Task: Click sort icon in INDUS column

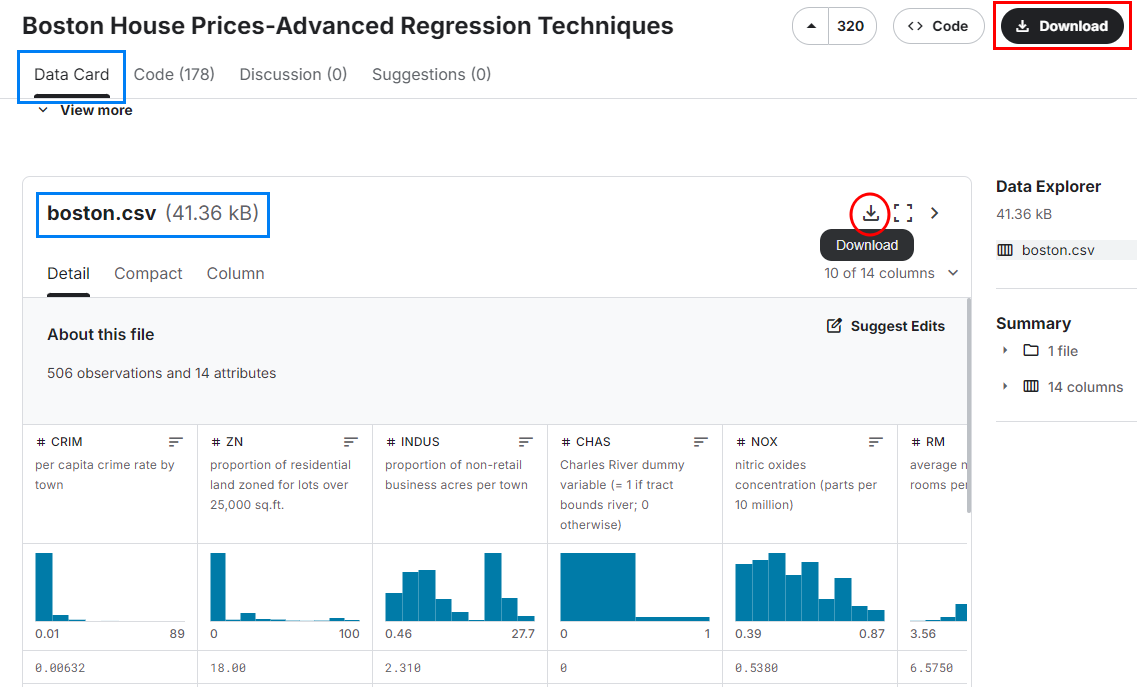Action: pyautogui.click(x=526, y=442)
